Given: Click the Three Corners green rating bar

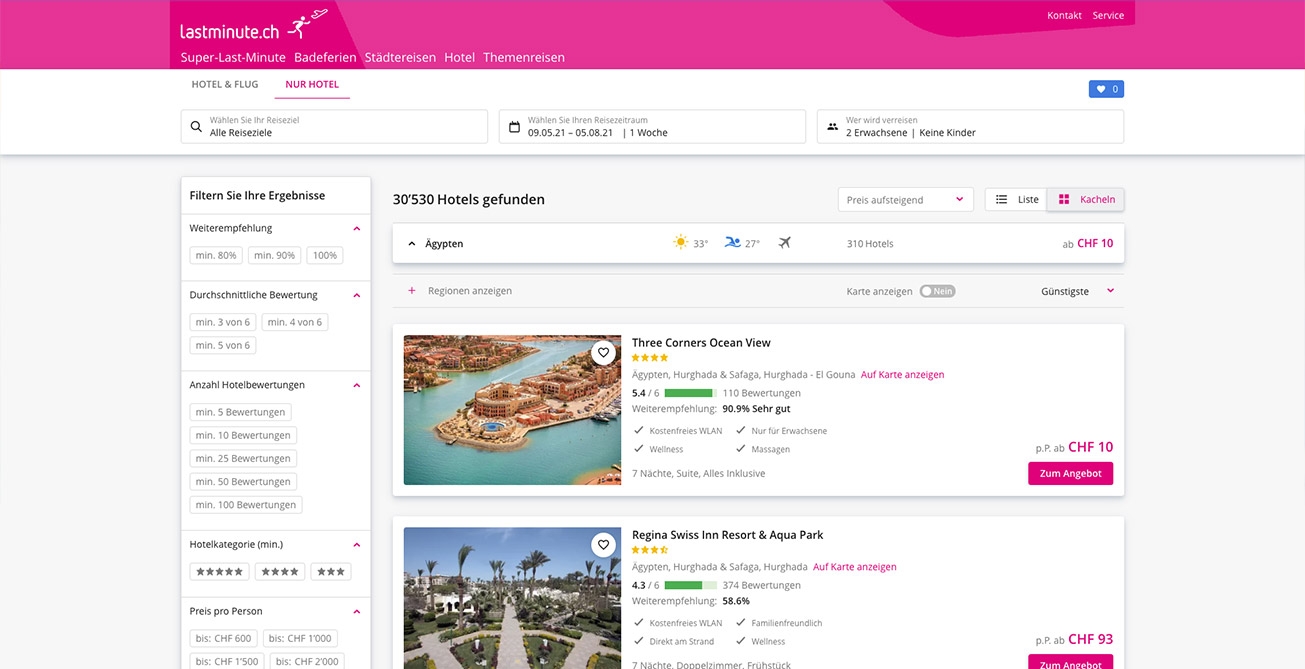Looking at the screenshot, I should tap(689, 393).
